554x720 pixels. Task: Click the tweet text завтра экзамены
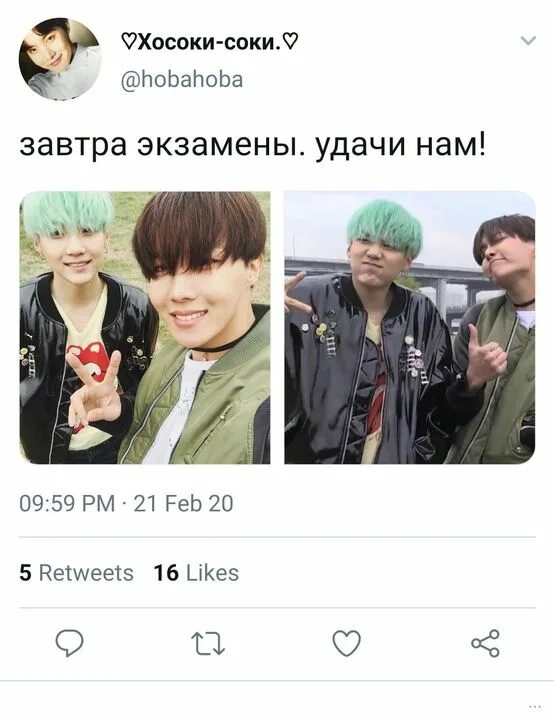(x=162, y=145)
